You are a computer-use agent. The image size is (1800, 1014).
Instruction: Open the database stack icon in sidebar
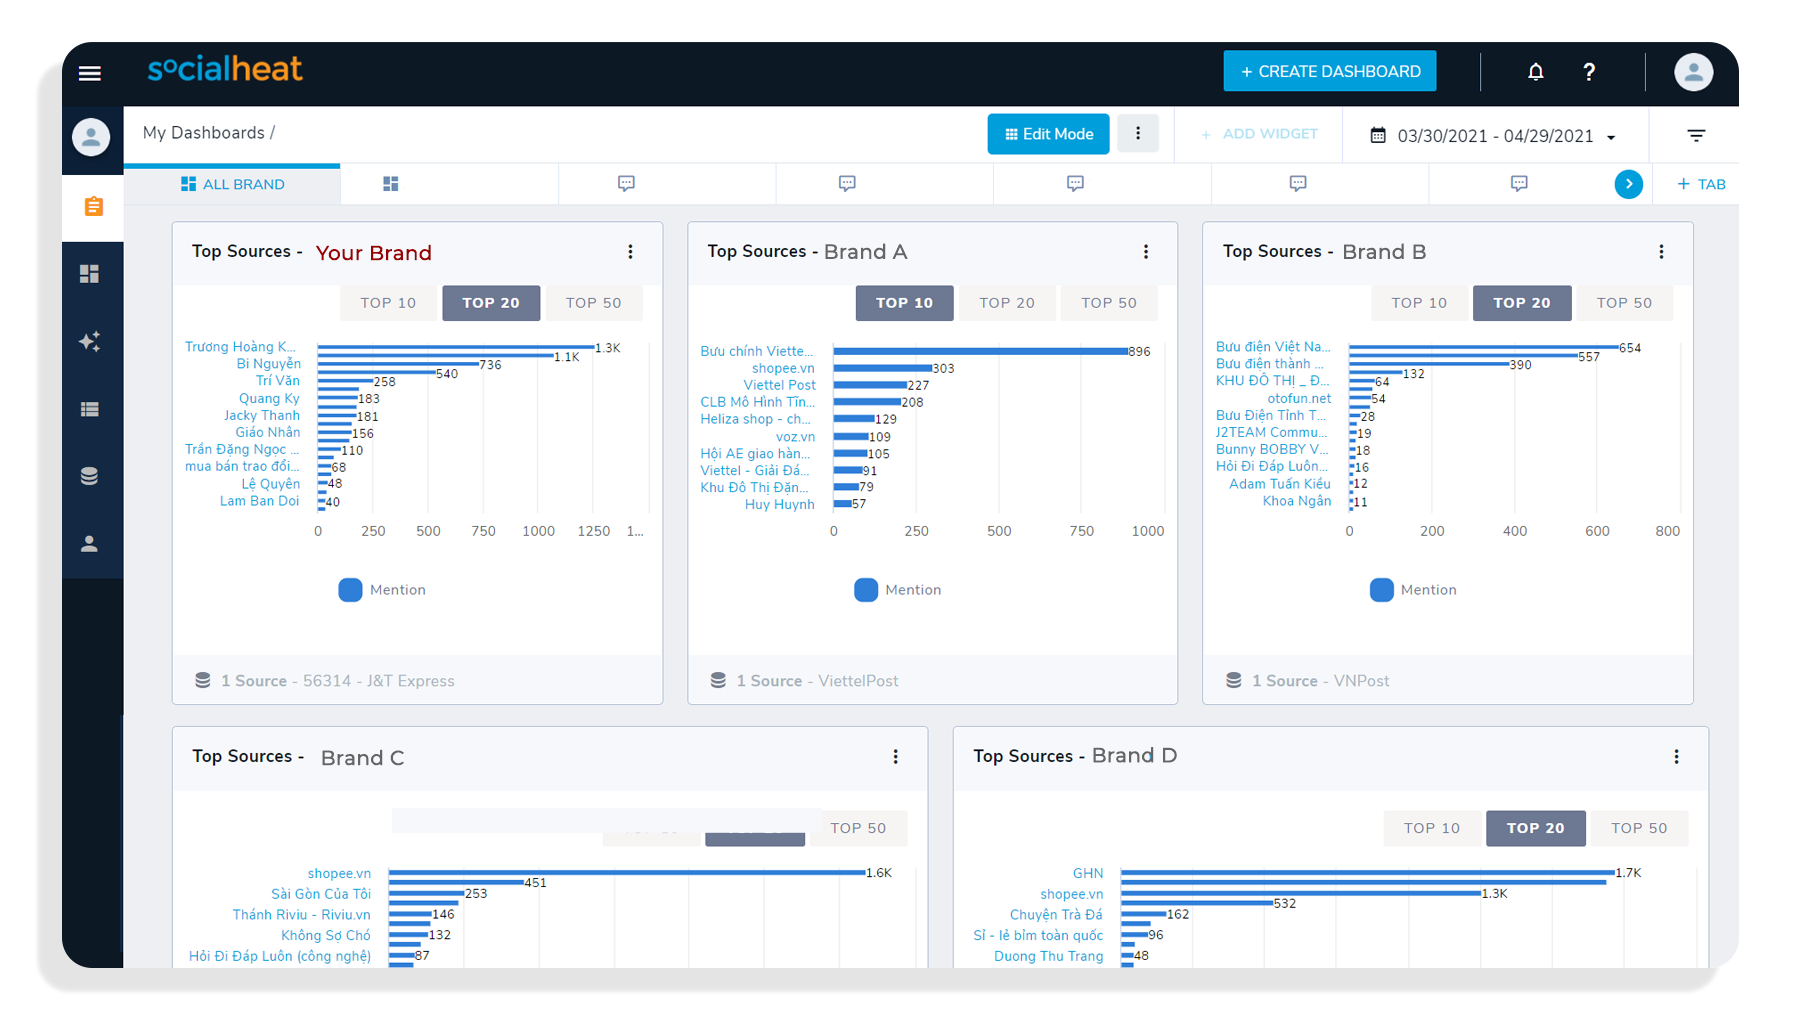[90, 476]
